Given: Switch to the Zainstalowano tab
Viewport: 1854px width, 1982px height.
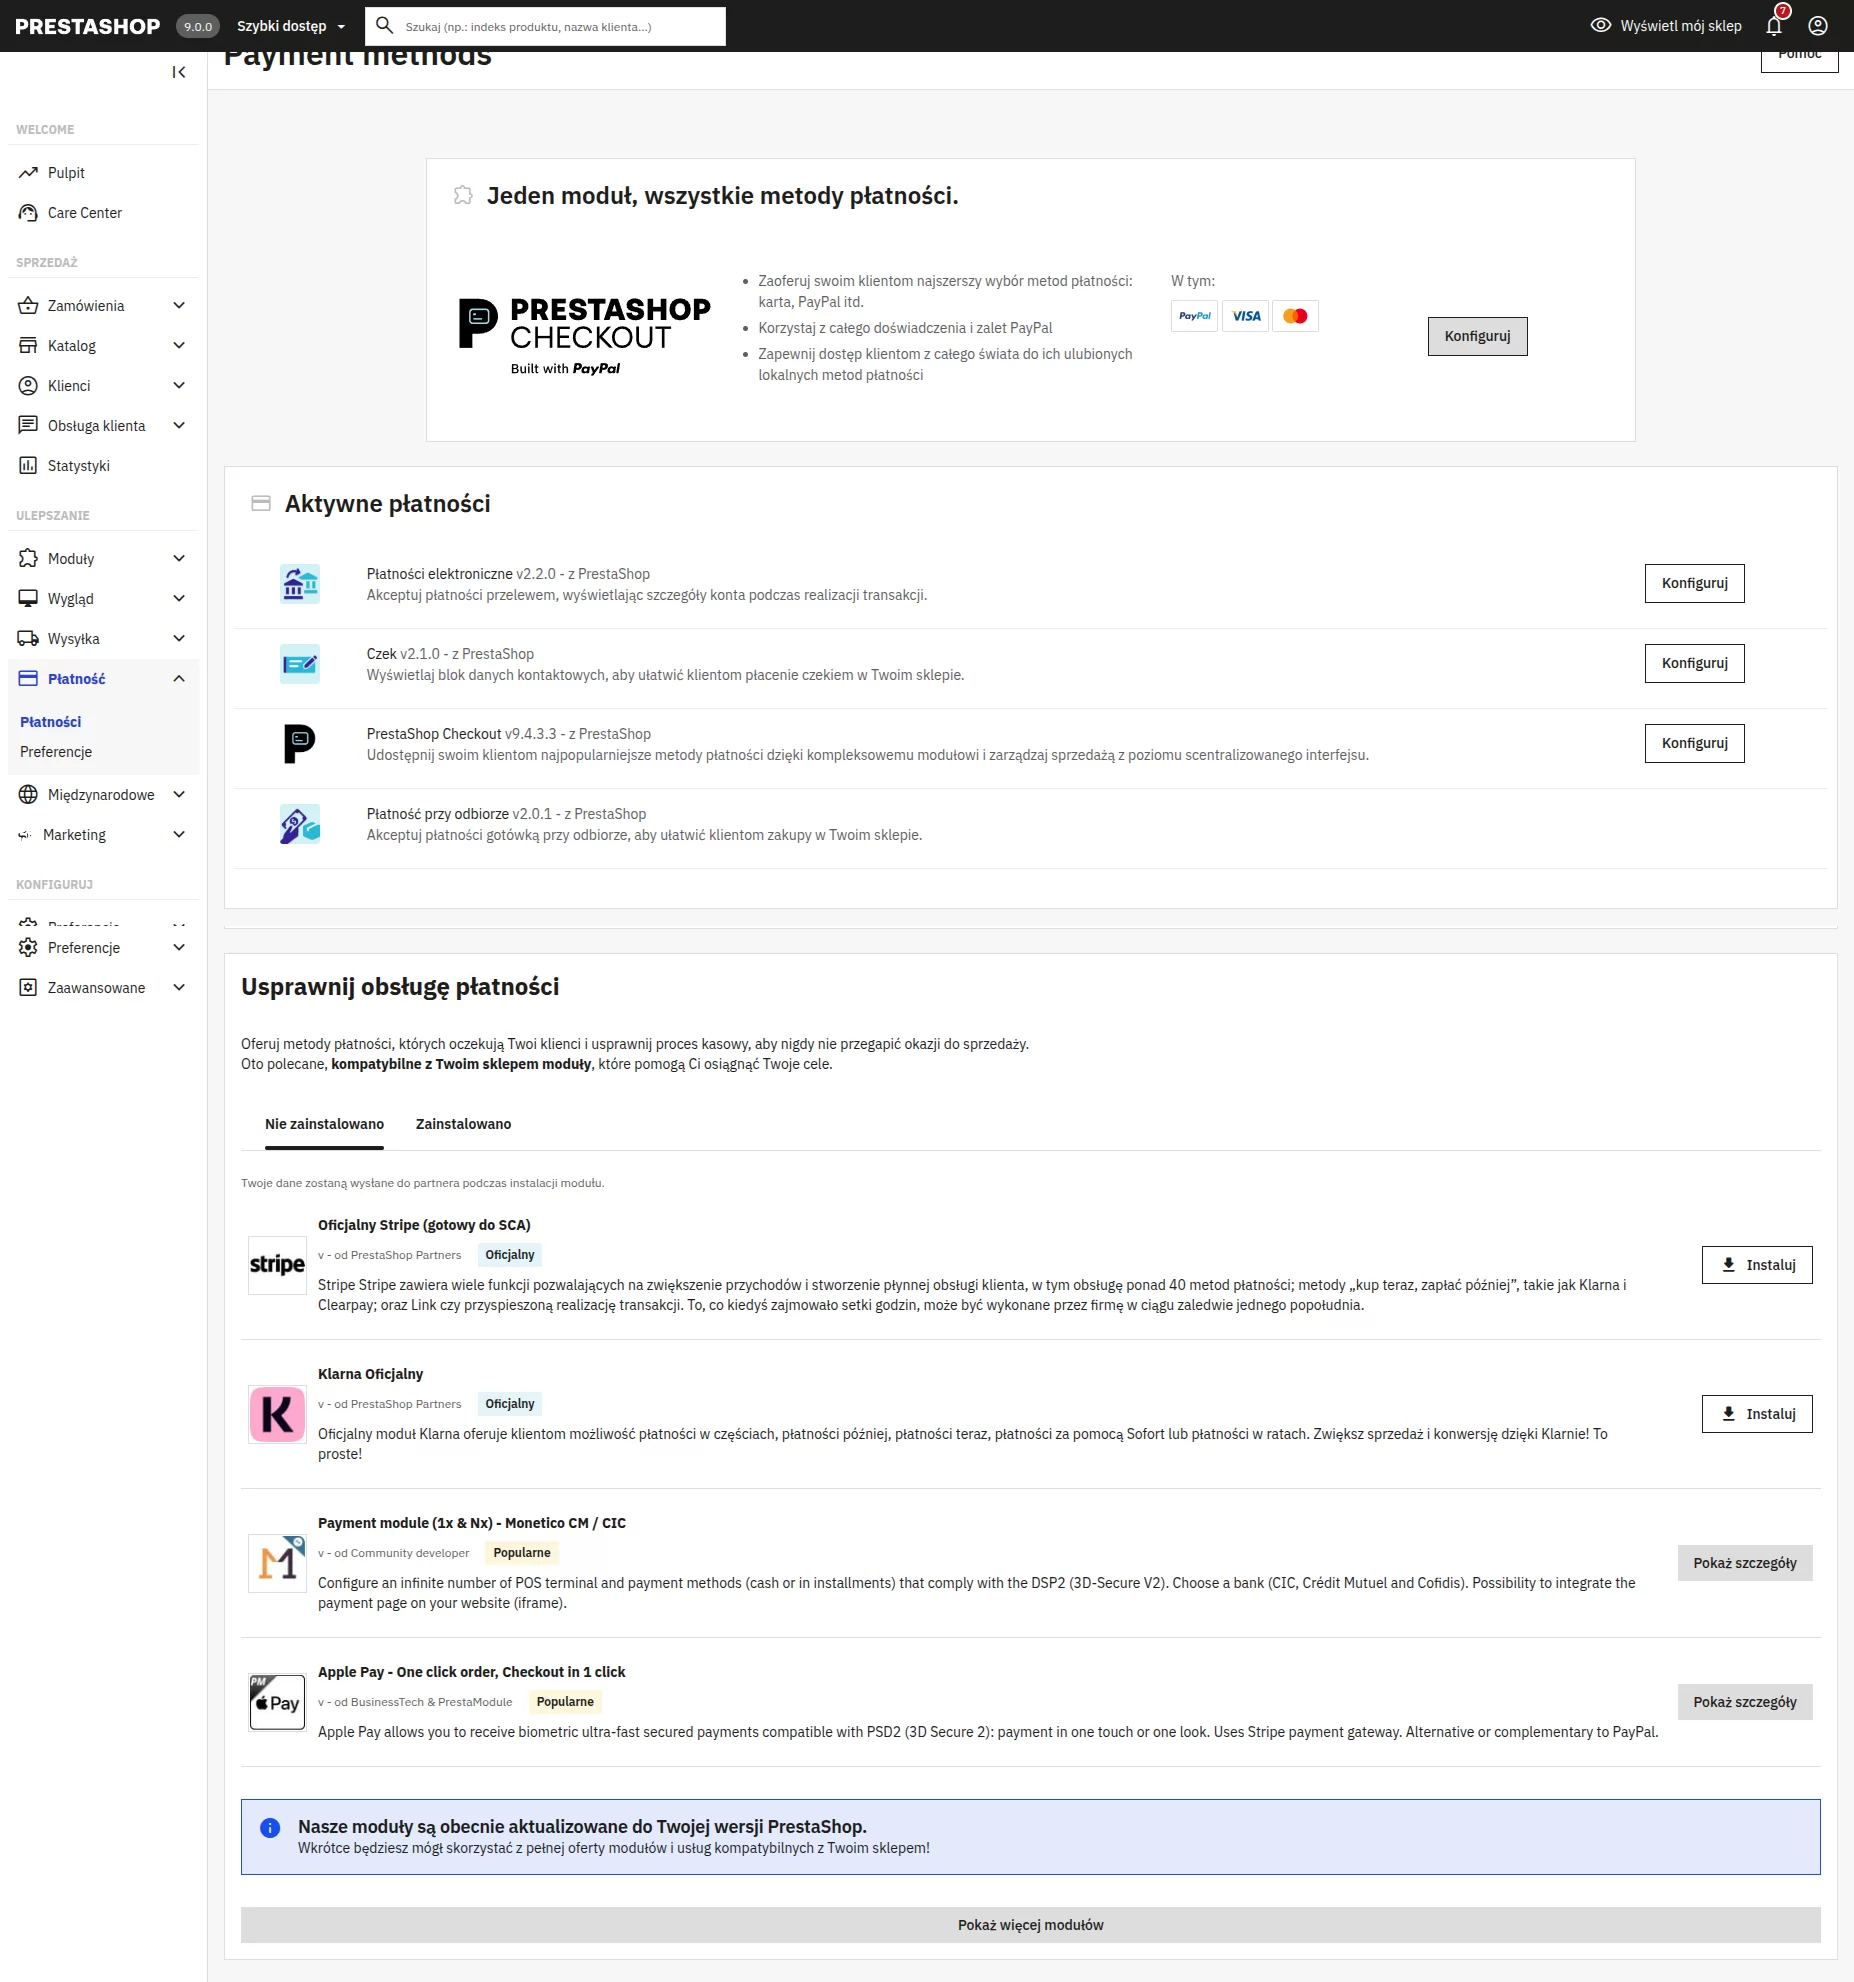Looking at the screenshot, I should pyautogui.click(x=463, y=1124).
